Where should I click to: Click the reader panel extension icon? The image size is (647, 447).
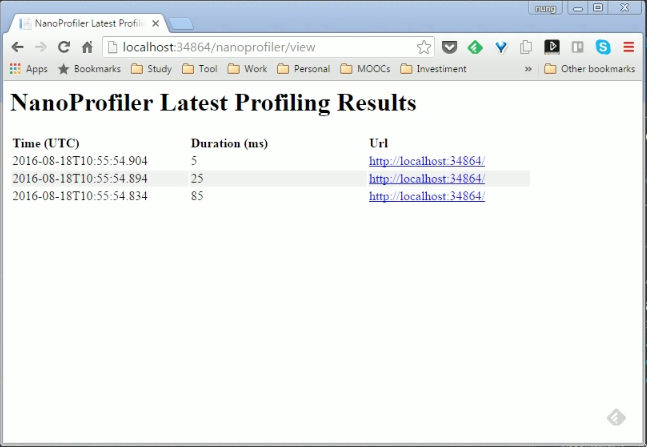click(577, 47)
